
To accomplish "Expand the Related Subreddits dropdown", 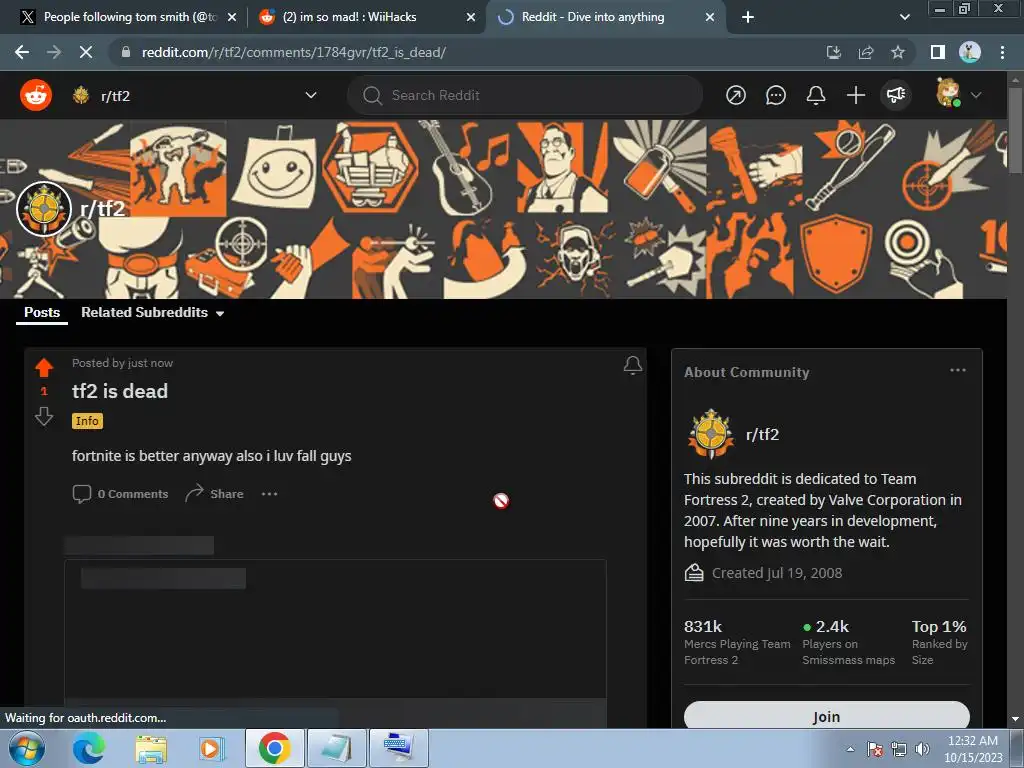I will tap(152, 313).
